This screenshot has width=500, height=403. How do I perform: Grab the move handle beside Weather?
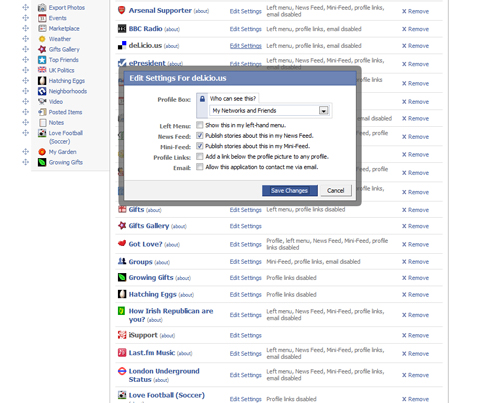25,39
